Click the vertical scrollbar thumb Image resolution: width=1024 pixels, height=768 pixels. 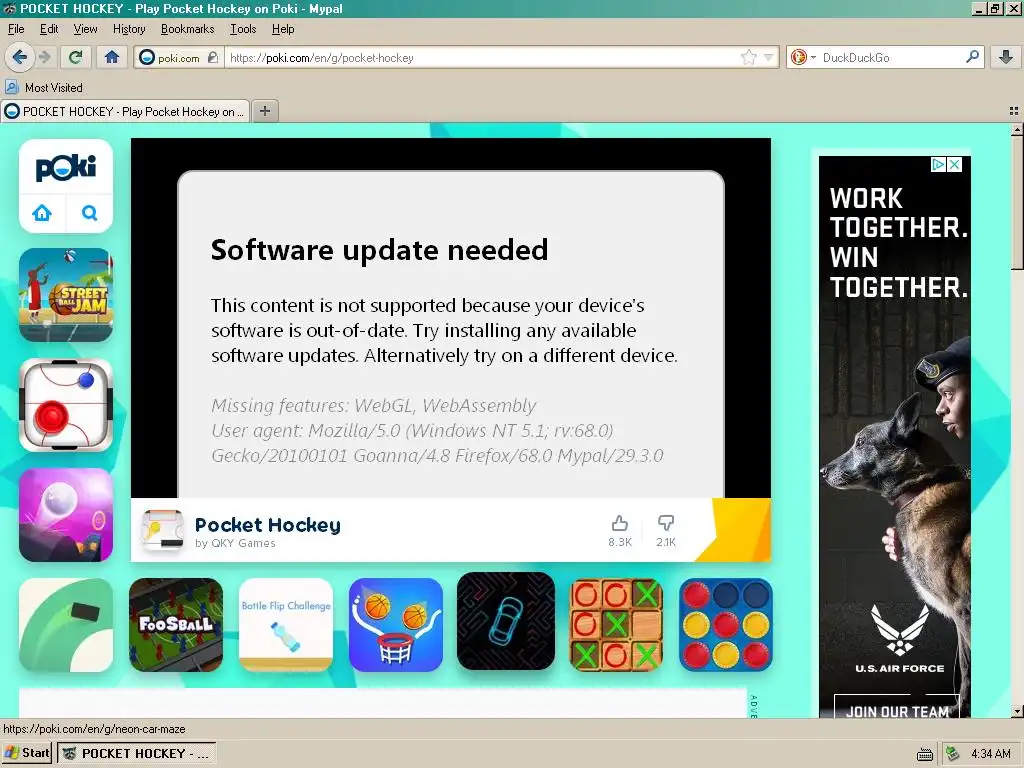1017,202
